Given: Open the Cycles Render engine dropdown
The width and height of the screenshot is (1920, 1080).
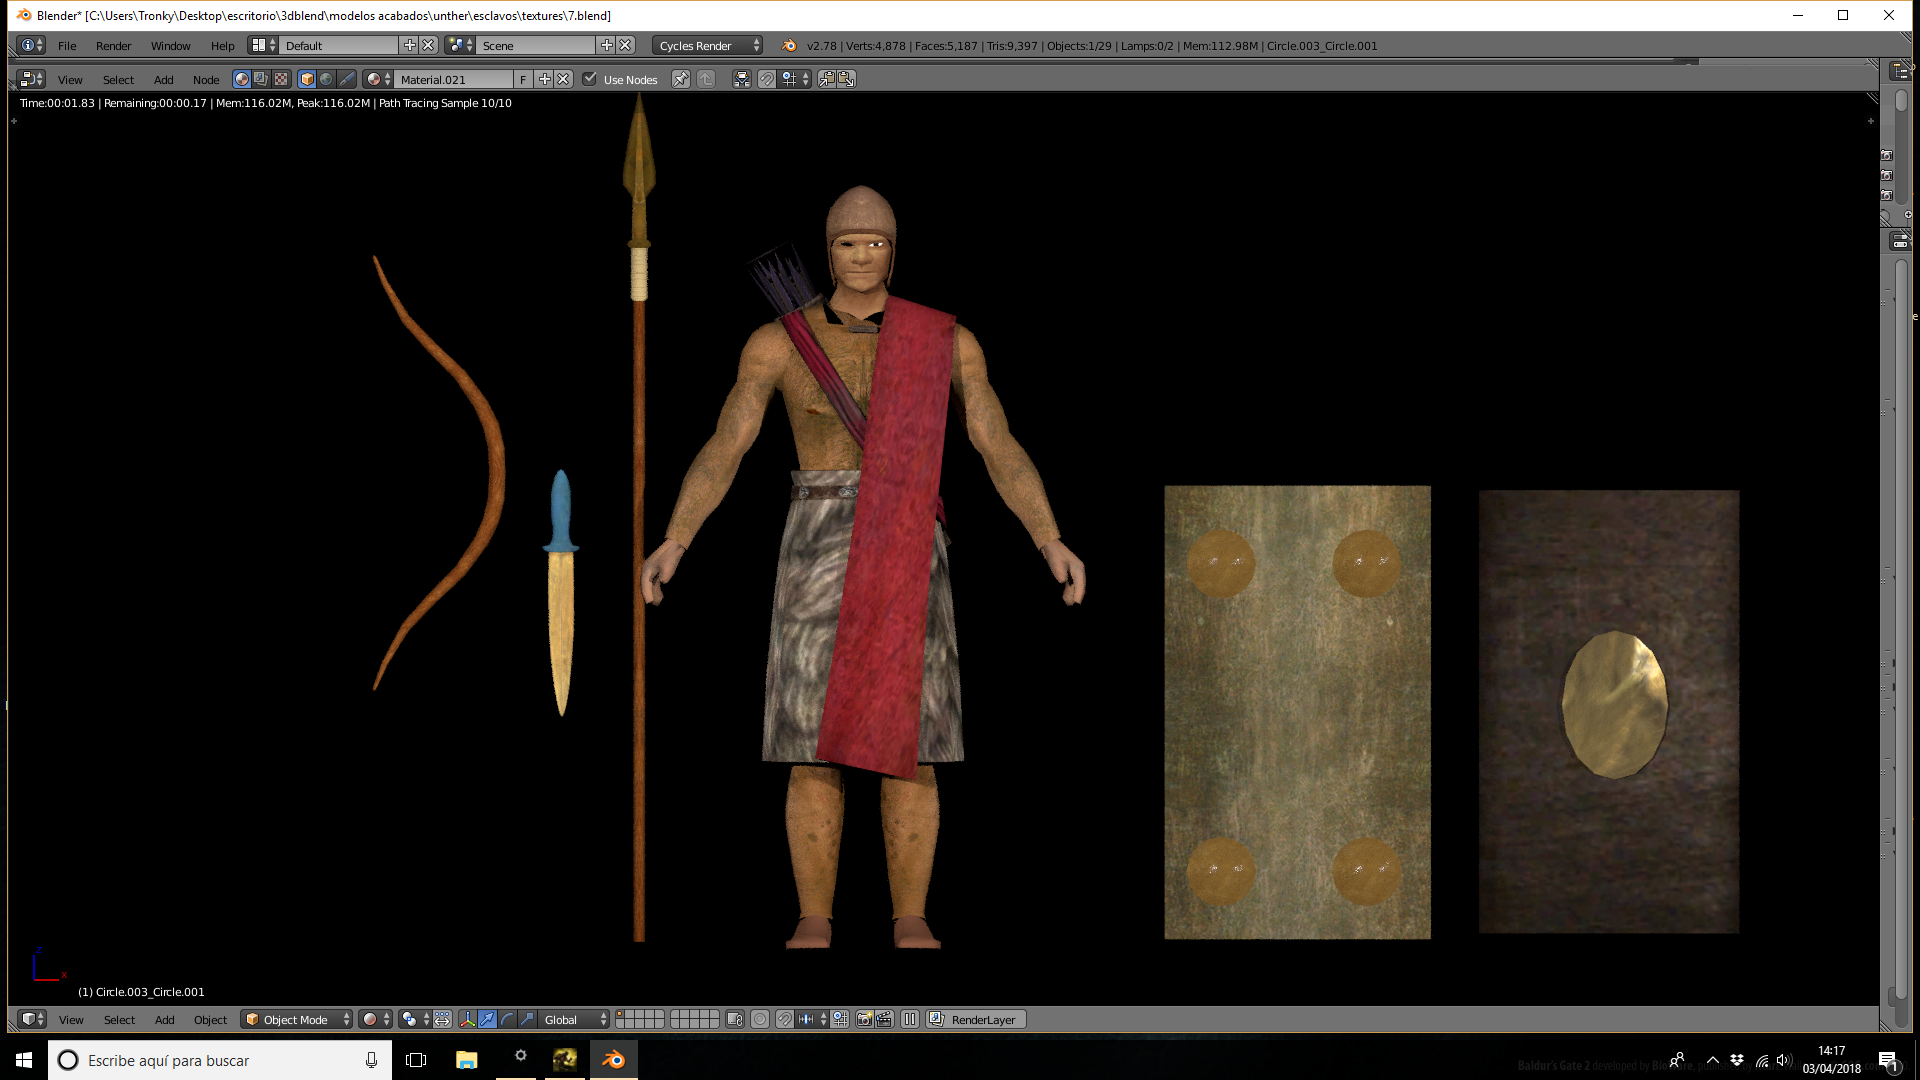Looking at the screenshot, I should click(x=708, y=45).
